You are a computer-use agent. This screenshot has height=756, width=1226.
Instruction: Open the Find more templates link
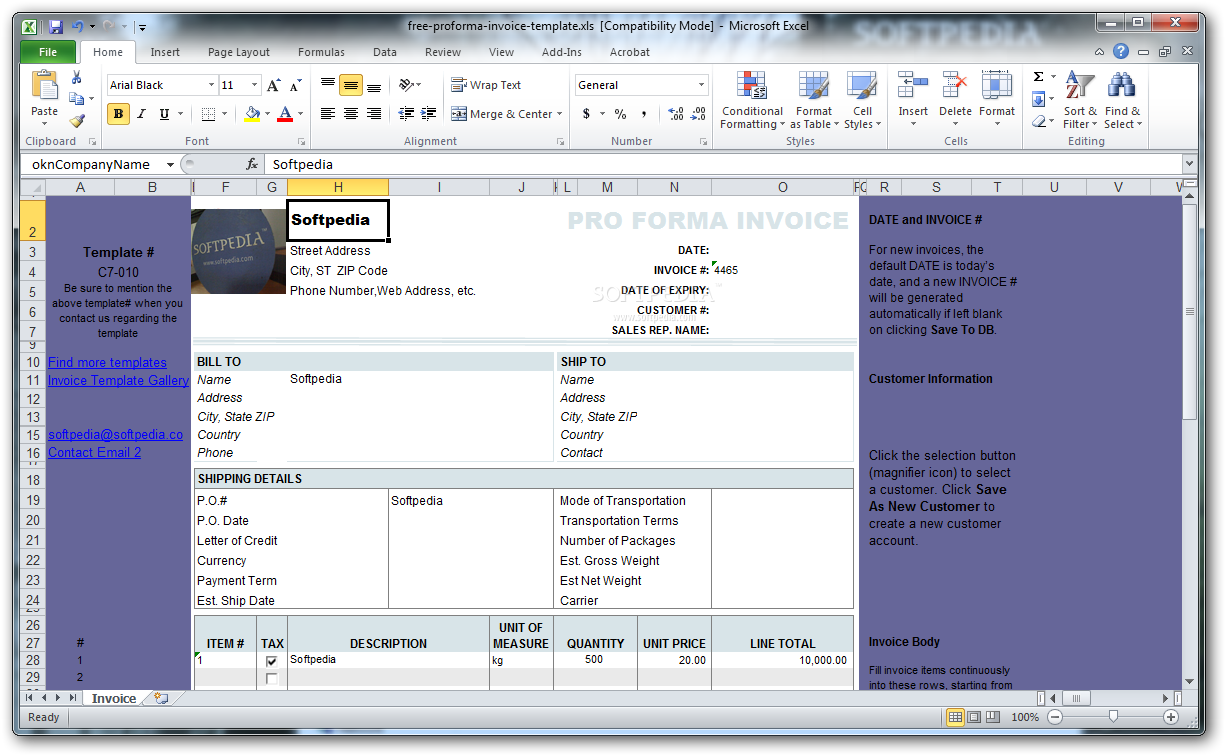(107, 362)
